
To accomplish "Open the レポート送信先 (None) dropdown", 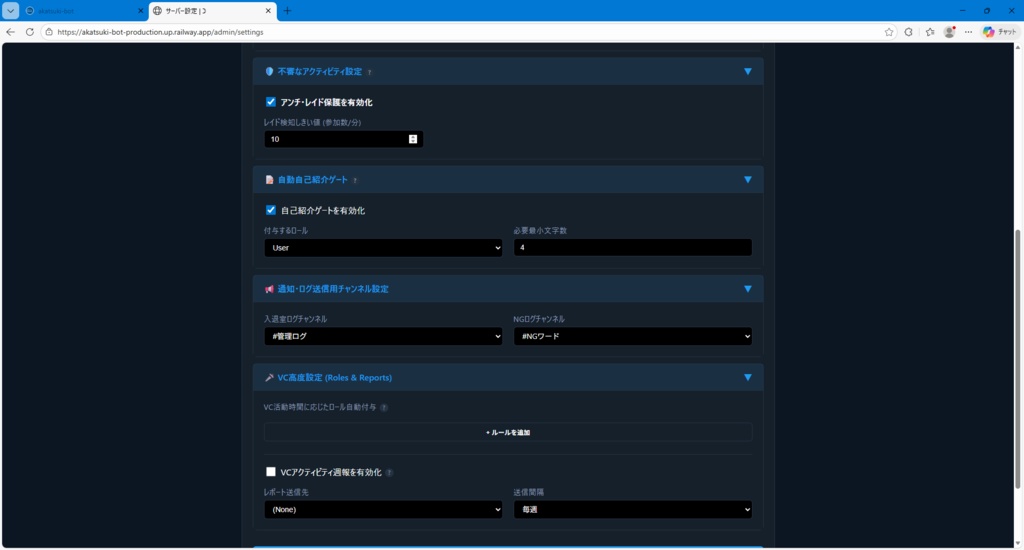I will click(383, 510).
